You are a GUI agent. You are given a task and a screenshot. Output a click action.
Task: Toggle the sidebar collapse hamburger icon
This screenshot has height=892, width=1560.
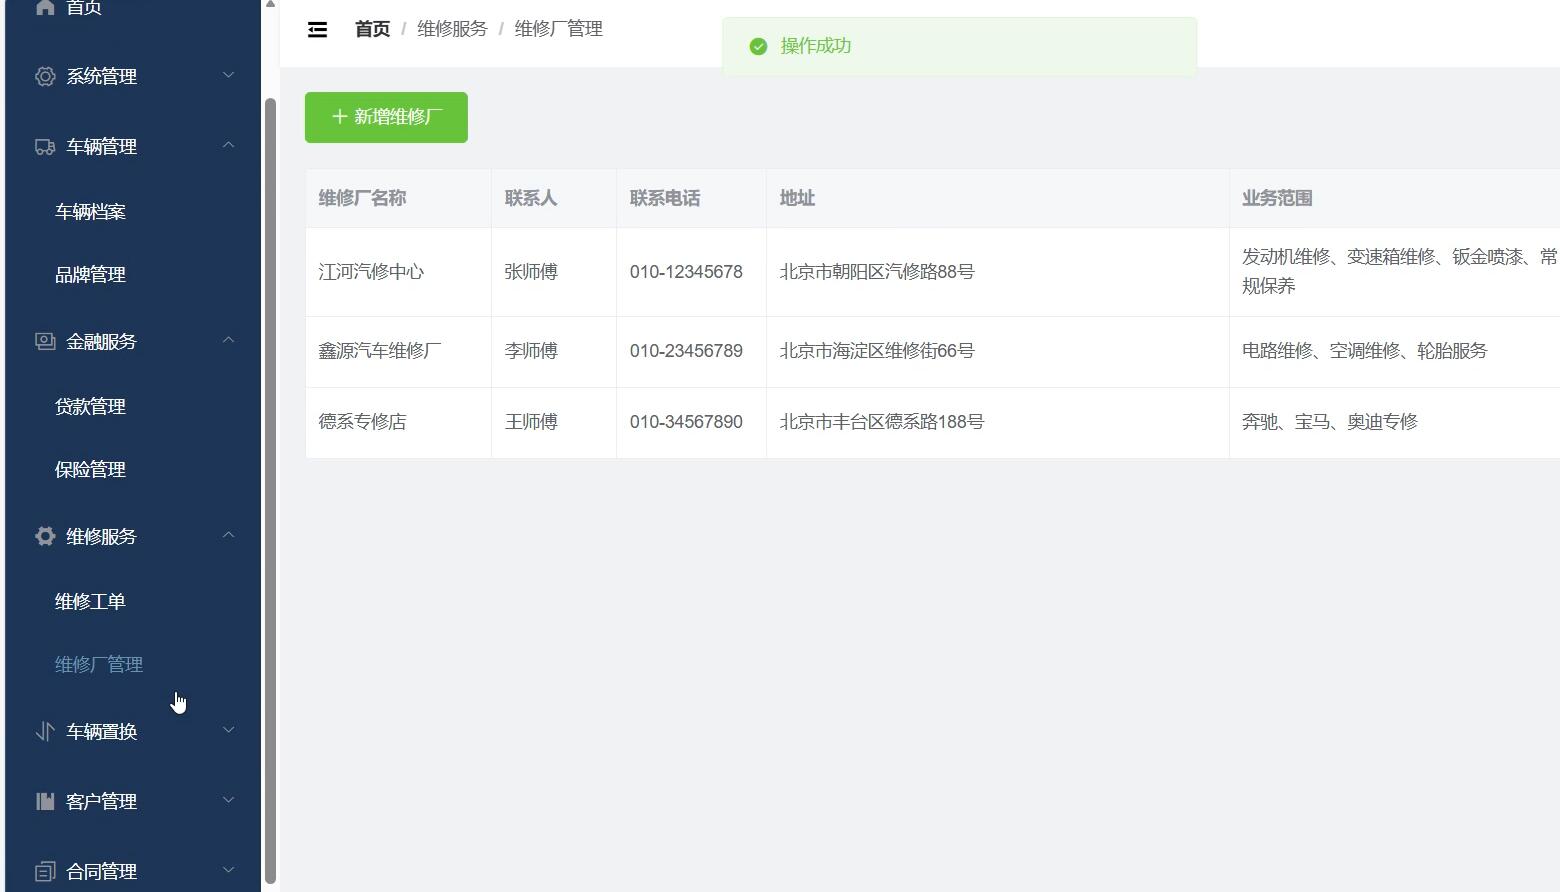pyautogui.click(x=317, y=30)
